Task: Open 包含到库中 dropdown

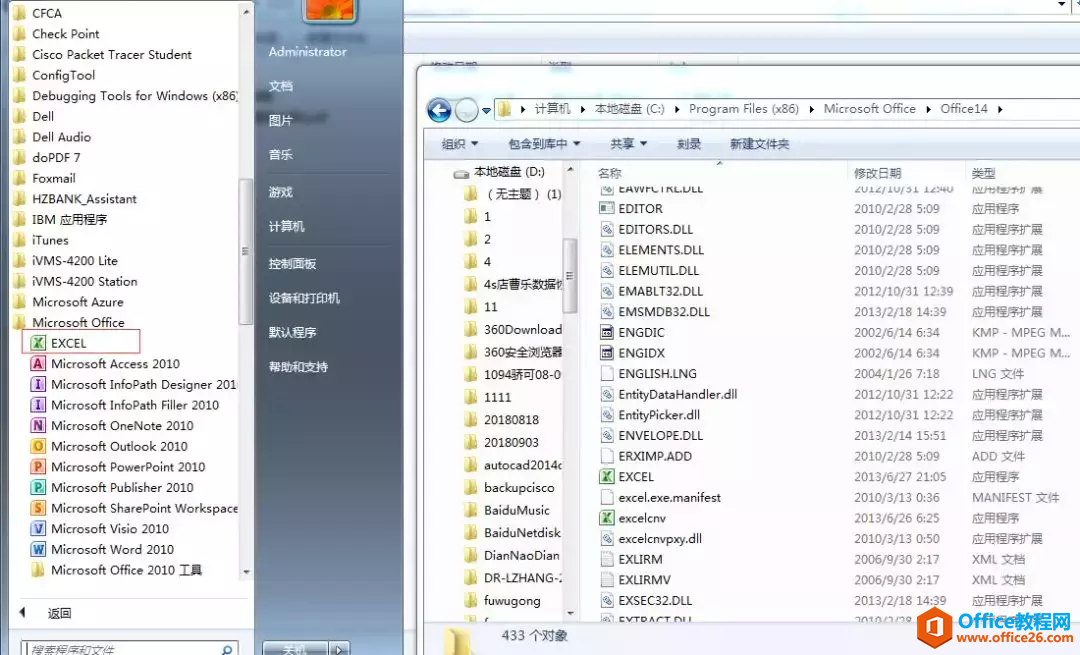Action: 544,144
